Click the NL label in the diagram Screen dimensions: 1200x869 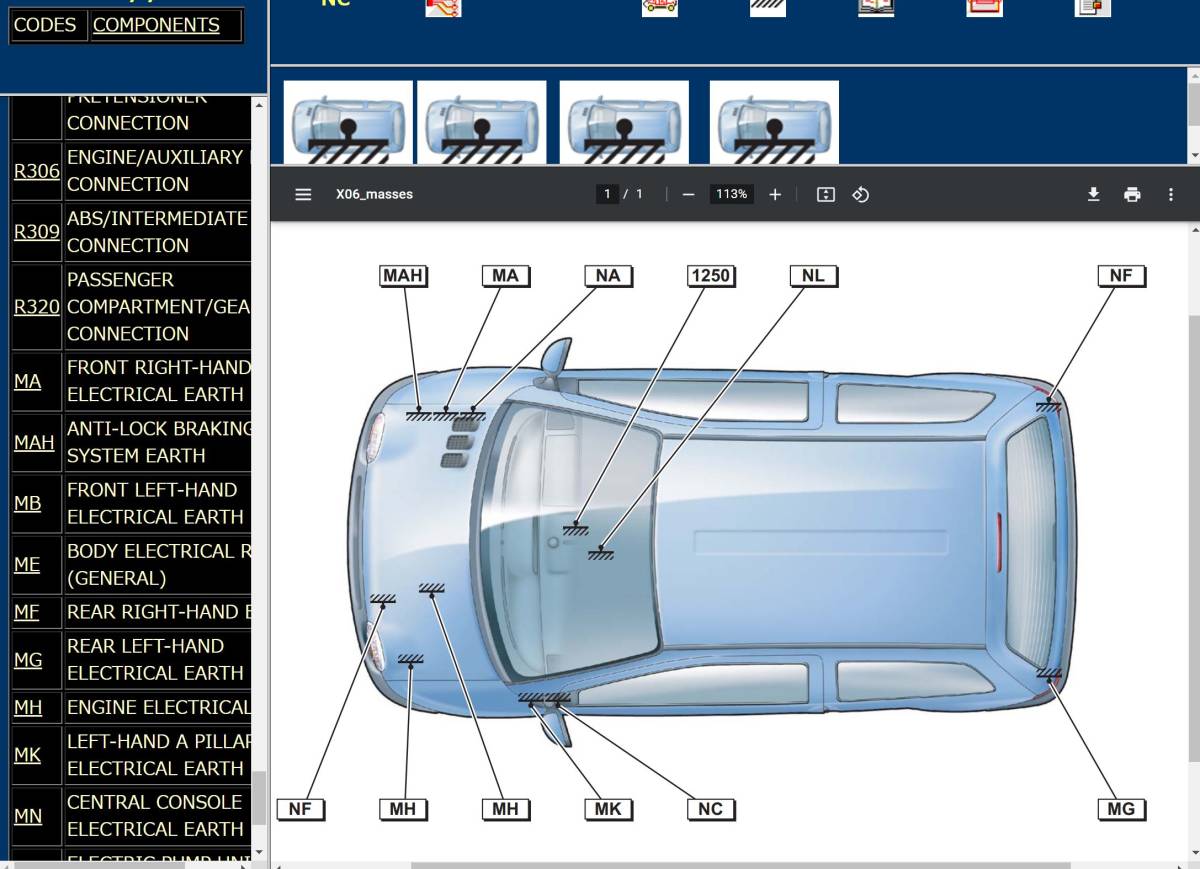point(813,276)
